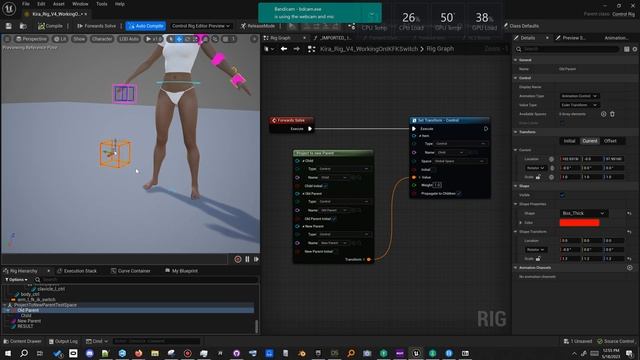
Task: Click the Details property matrix grid icon
Action: coord(627,49)
